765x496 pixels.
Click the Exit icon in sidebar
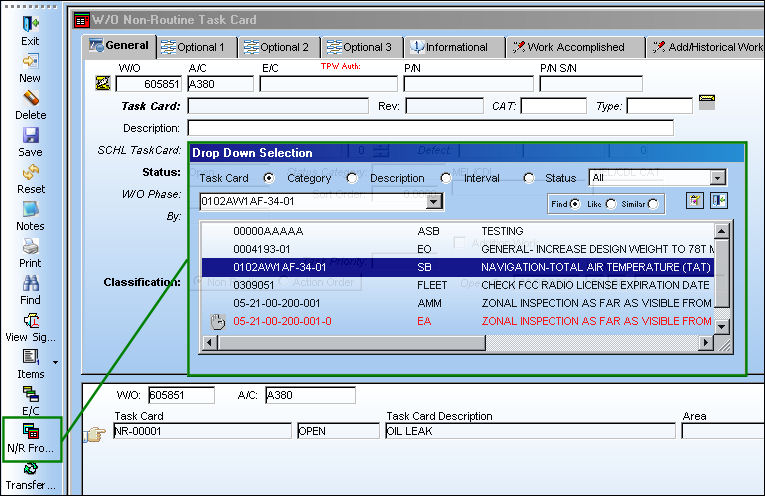point(30,24)
